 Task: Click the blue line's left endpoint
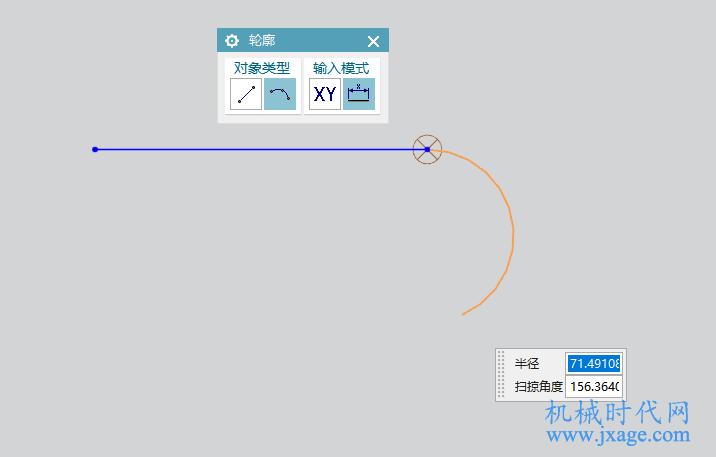[x=95, y=149]
